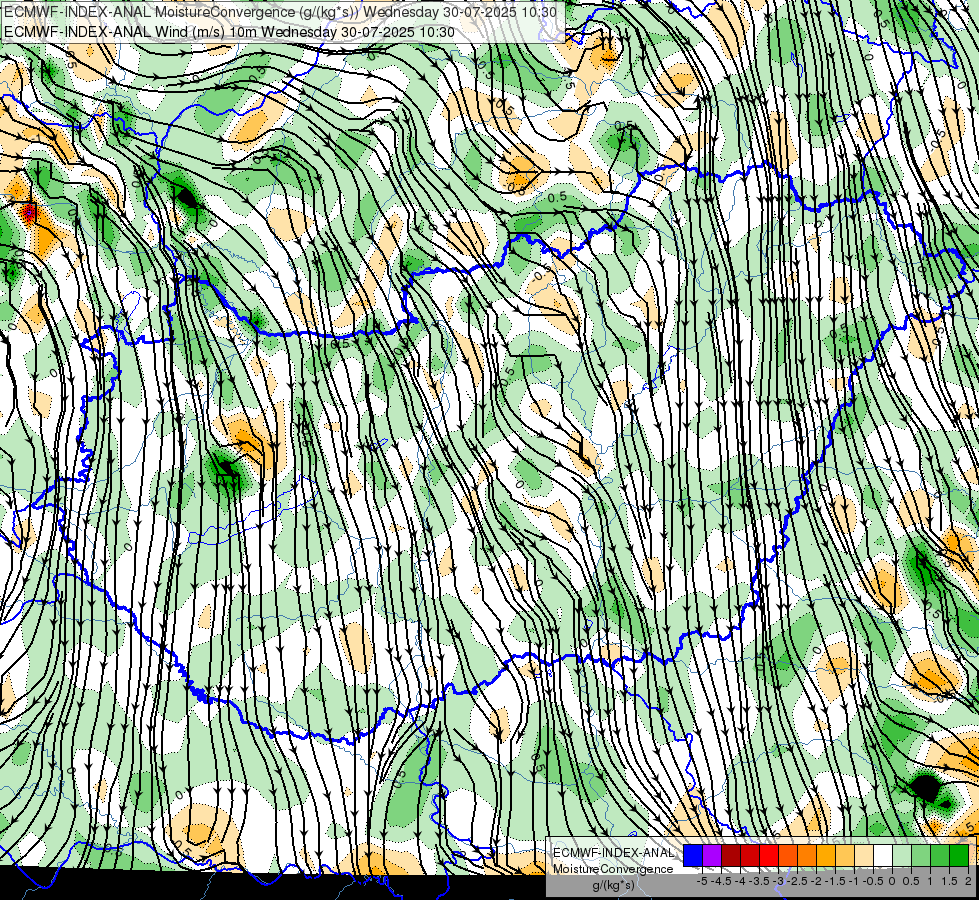Image resolution: width=979 pixels, height=900 pixels.
Task: Select the light orange swatch between -1.5 and -1
Action: point(845,856)
